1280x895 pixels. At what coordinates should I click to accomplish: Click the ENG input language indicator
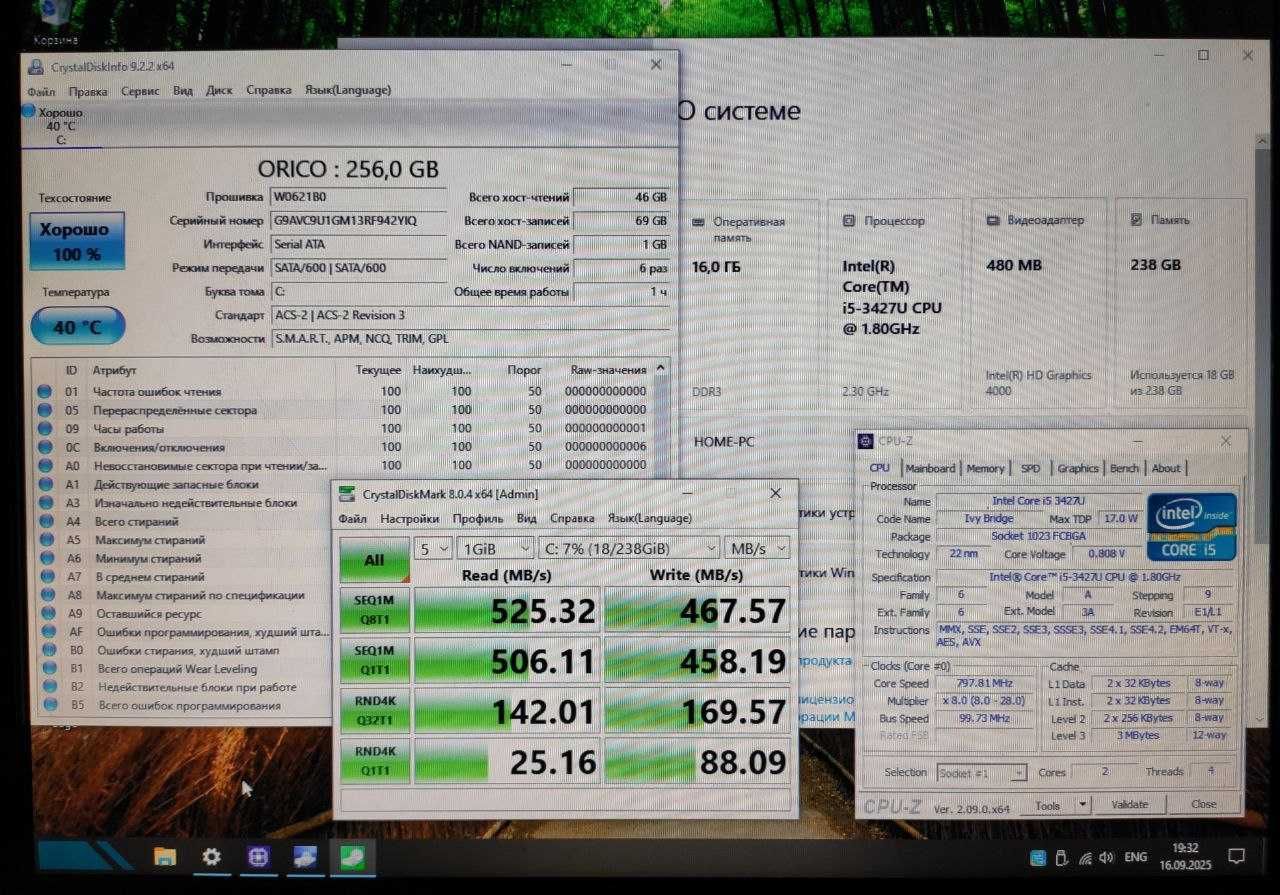coord(1136,857)
